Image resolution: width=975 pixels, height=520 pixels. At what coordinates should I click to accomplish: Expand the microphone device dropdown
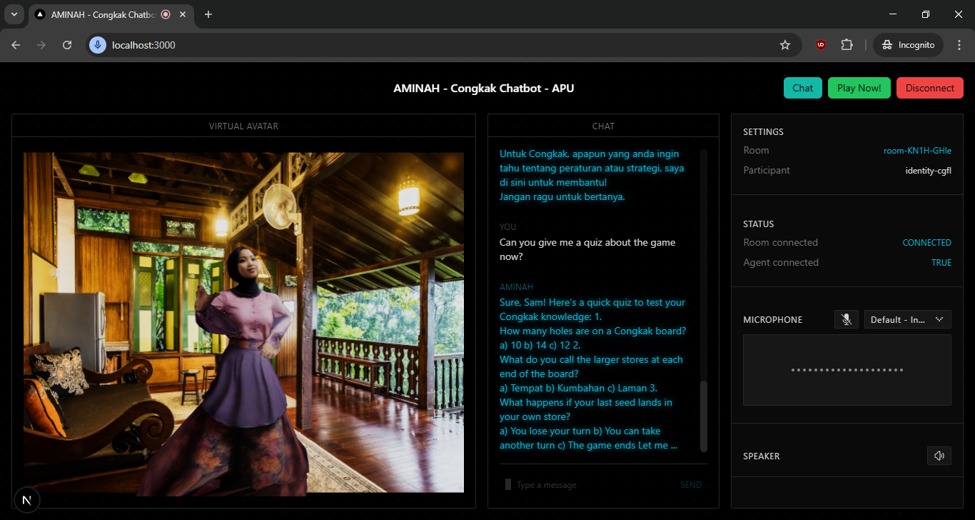pos(907,320)
